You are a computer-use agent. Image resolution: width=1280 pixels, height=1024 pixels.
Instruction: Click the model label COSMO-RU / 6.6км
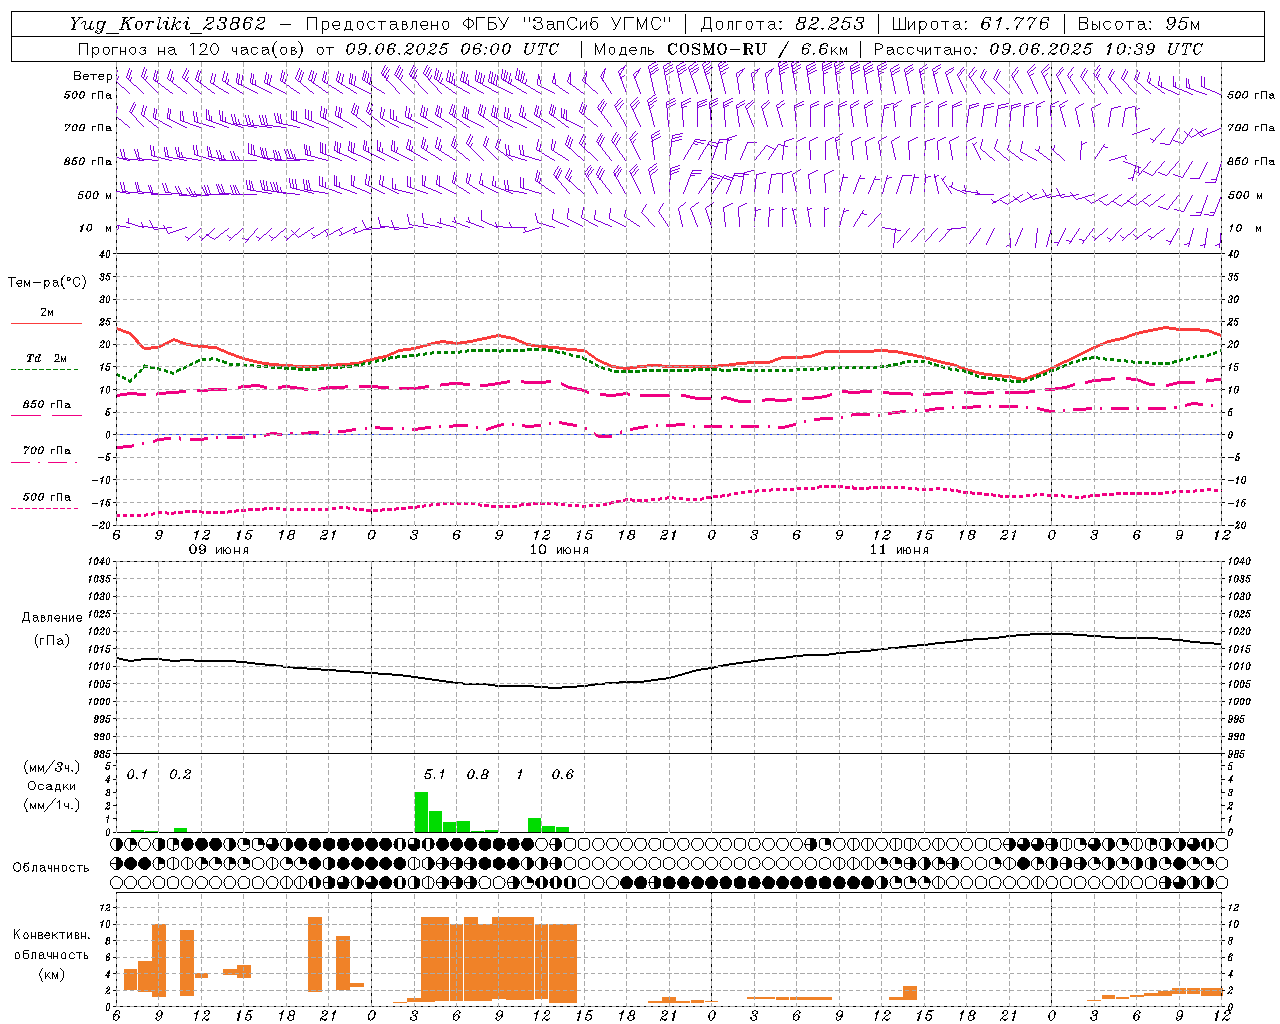pyautogui.click(x=758, y=49)
